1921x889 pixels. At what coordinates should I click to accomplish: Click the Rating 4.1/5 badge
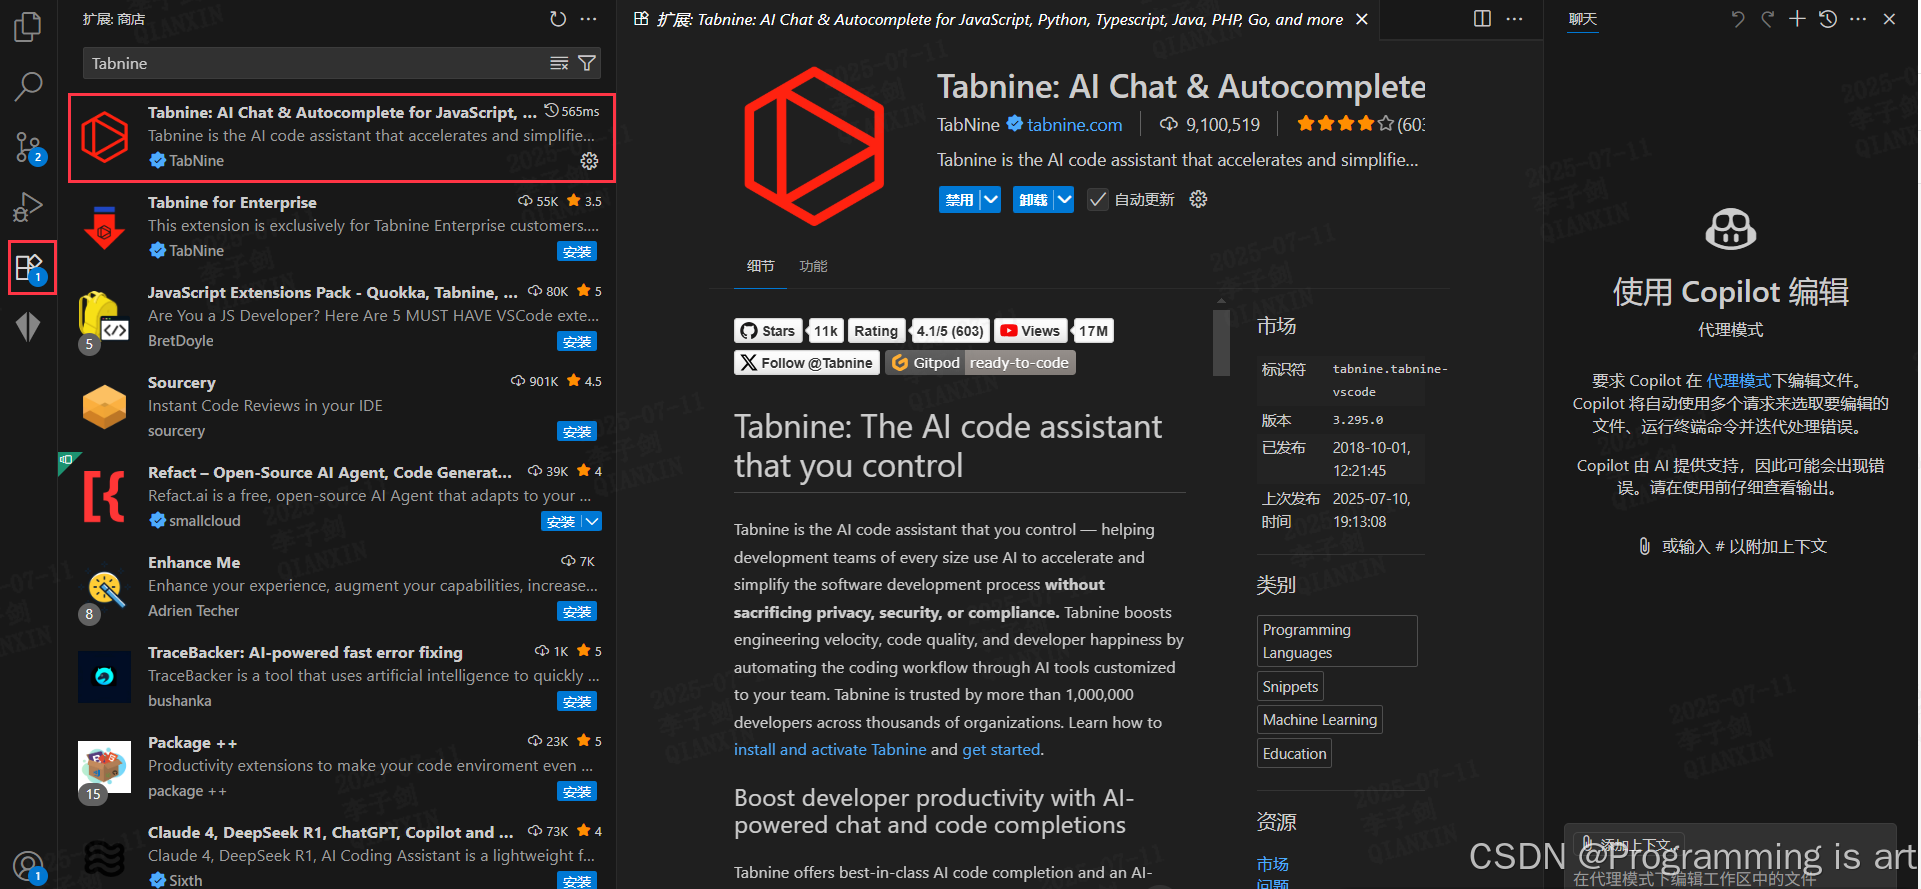[919, 331]
